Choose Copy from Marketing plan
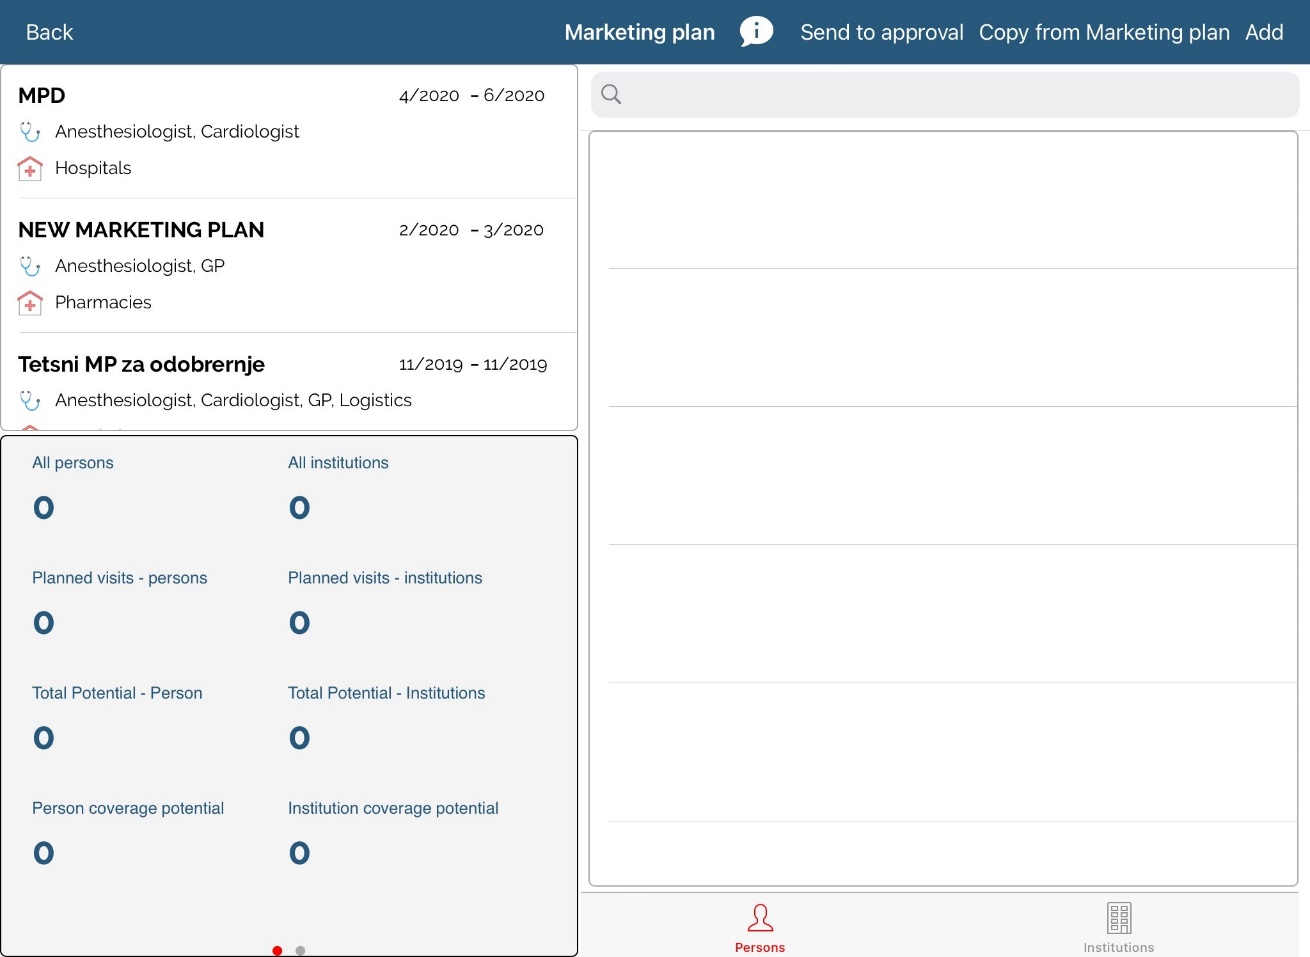 (x=1104, y=32)
